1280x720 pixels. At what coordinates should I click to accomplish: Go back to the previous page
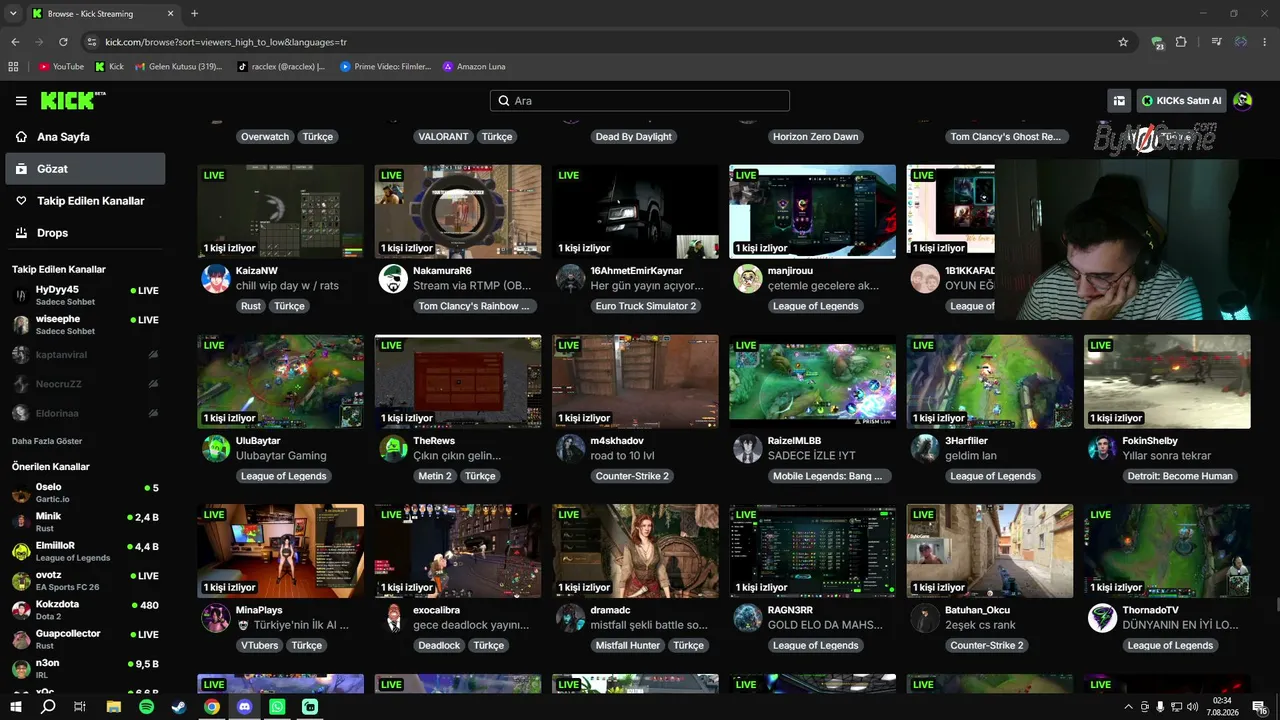pyautogui.click(x=15, y=42)
